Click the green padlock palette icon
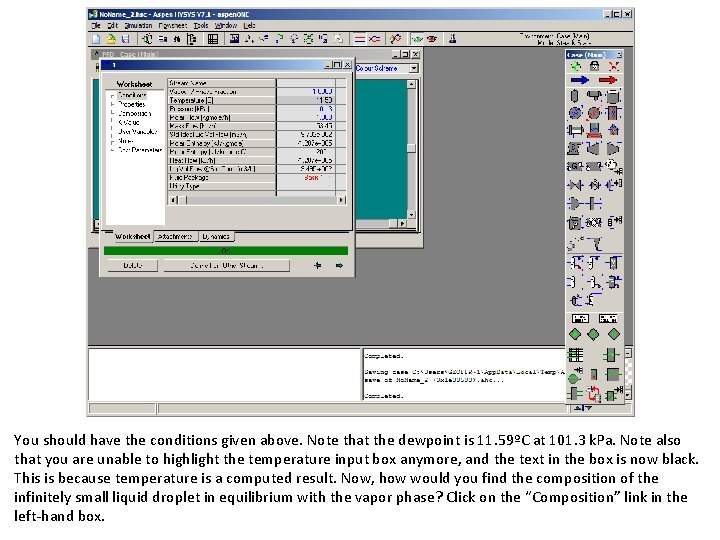Image resolution: width=720 pixels, height=540 pixels. (x=594, y=66)
